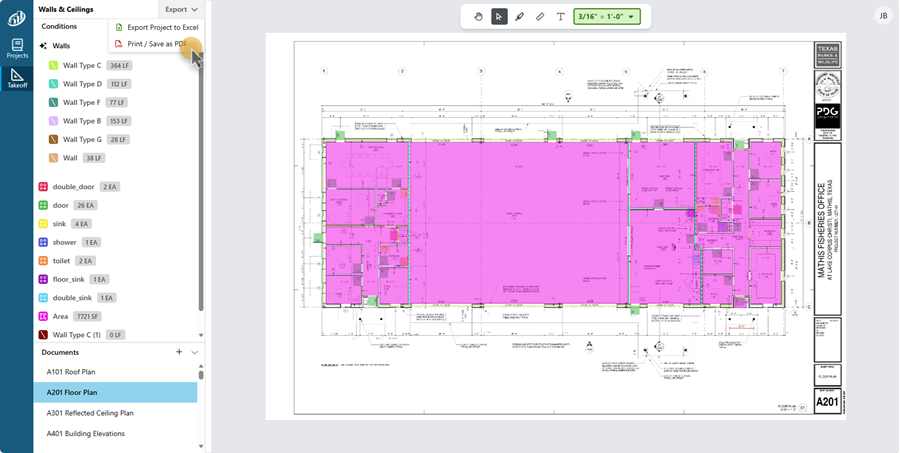
Task: Click the double_door count icon
Action: coord(43,187)
